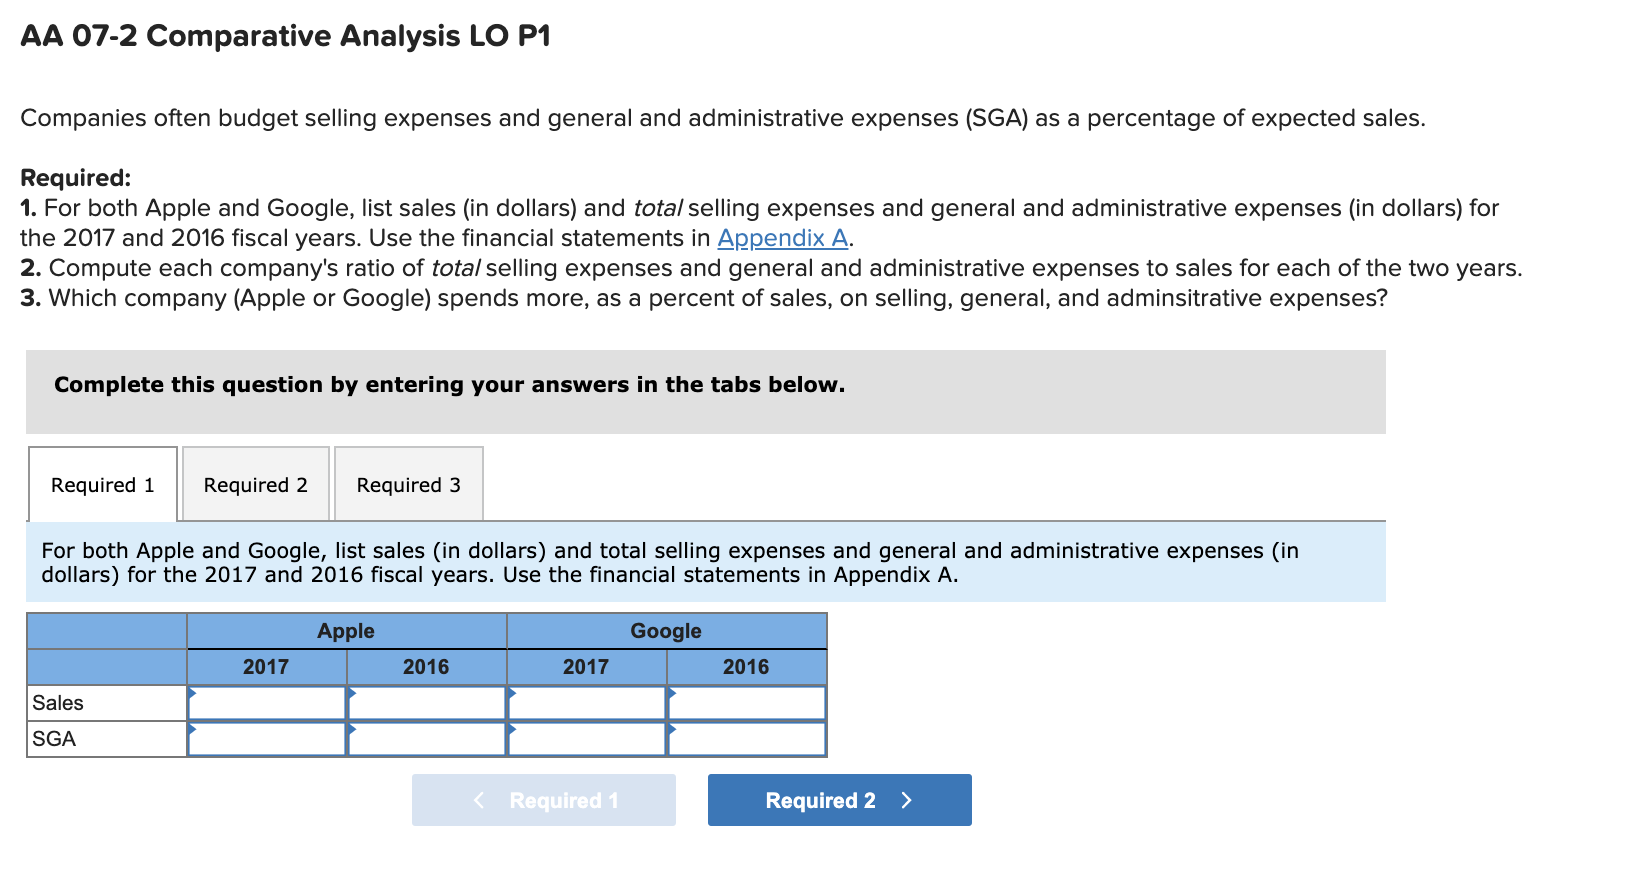Click the Required 2 navigation button
The image size is (1648, 892).
click(838, 799)
